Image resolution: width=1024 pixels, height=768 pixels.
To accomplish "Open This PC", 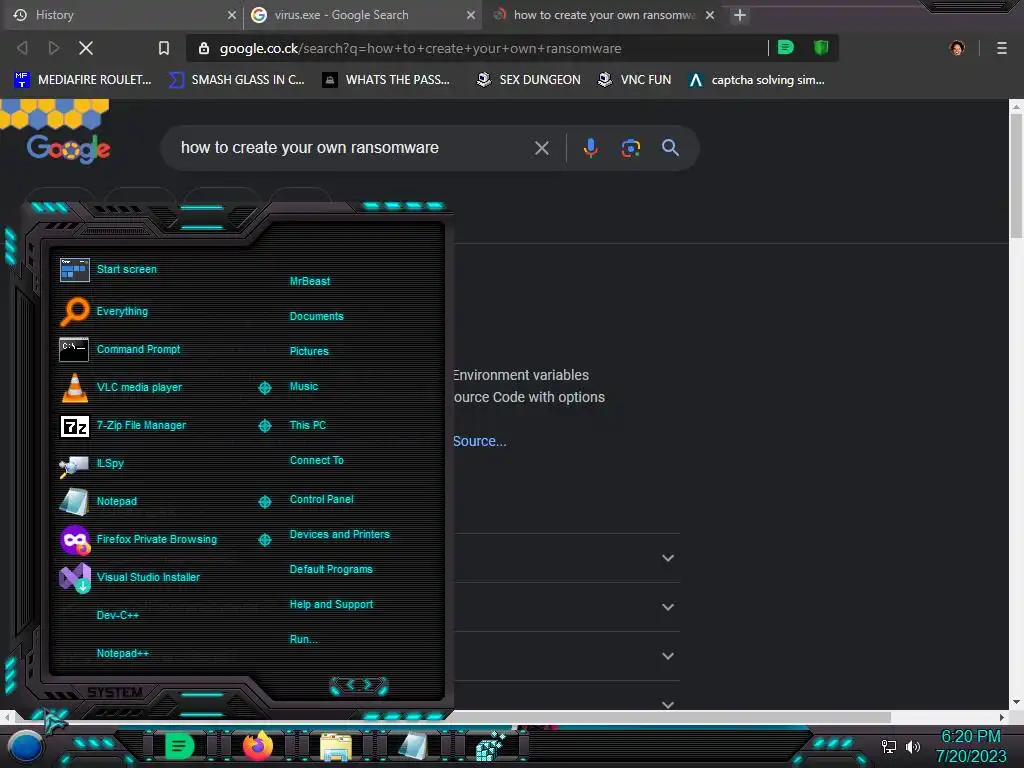I will 308,425.
